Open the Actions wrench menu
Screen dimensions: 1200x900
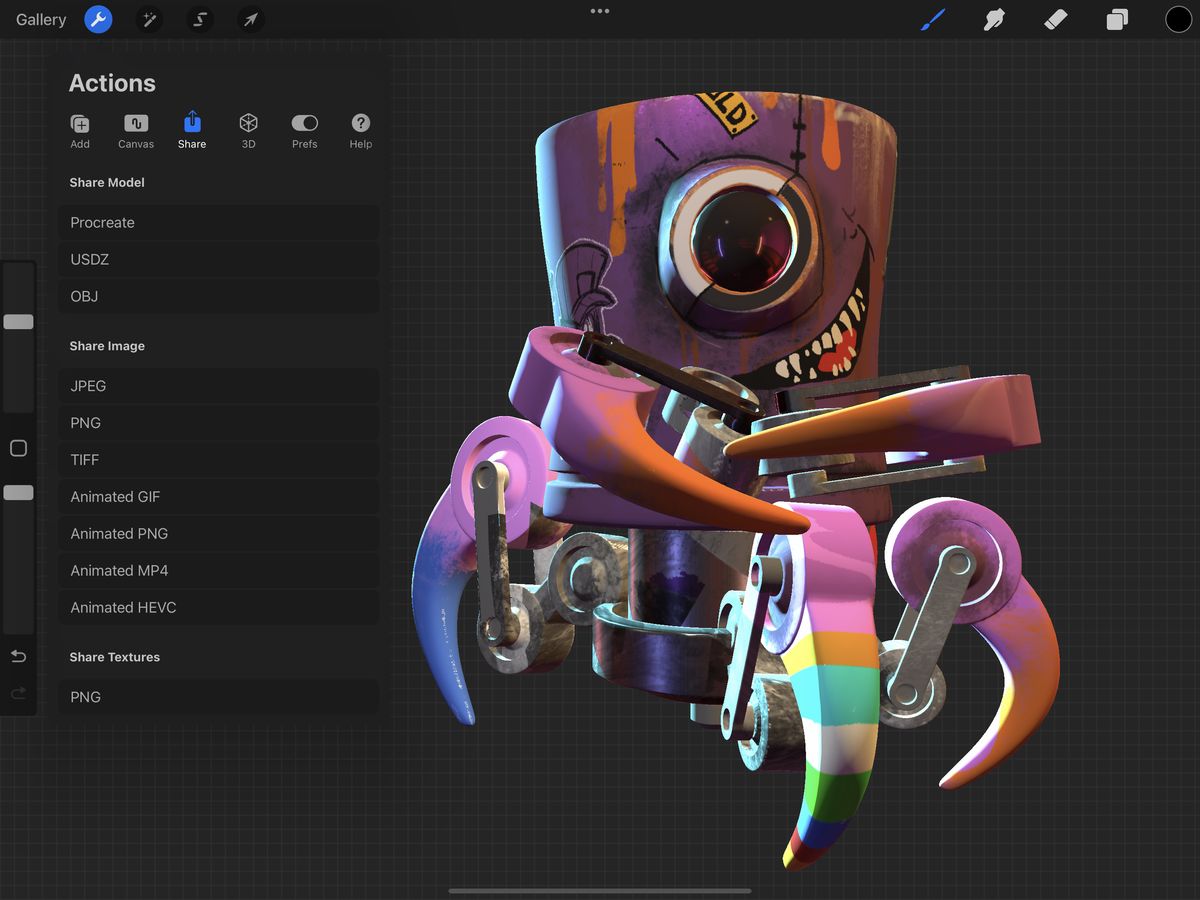tap(98, 19)
